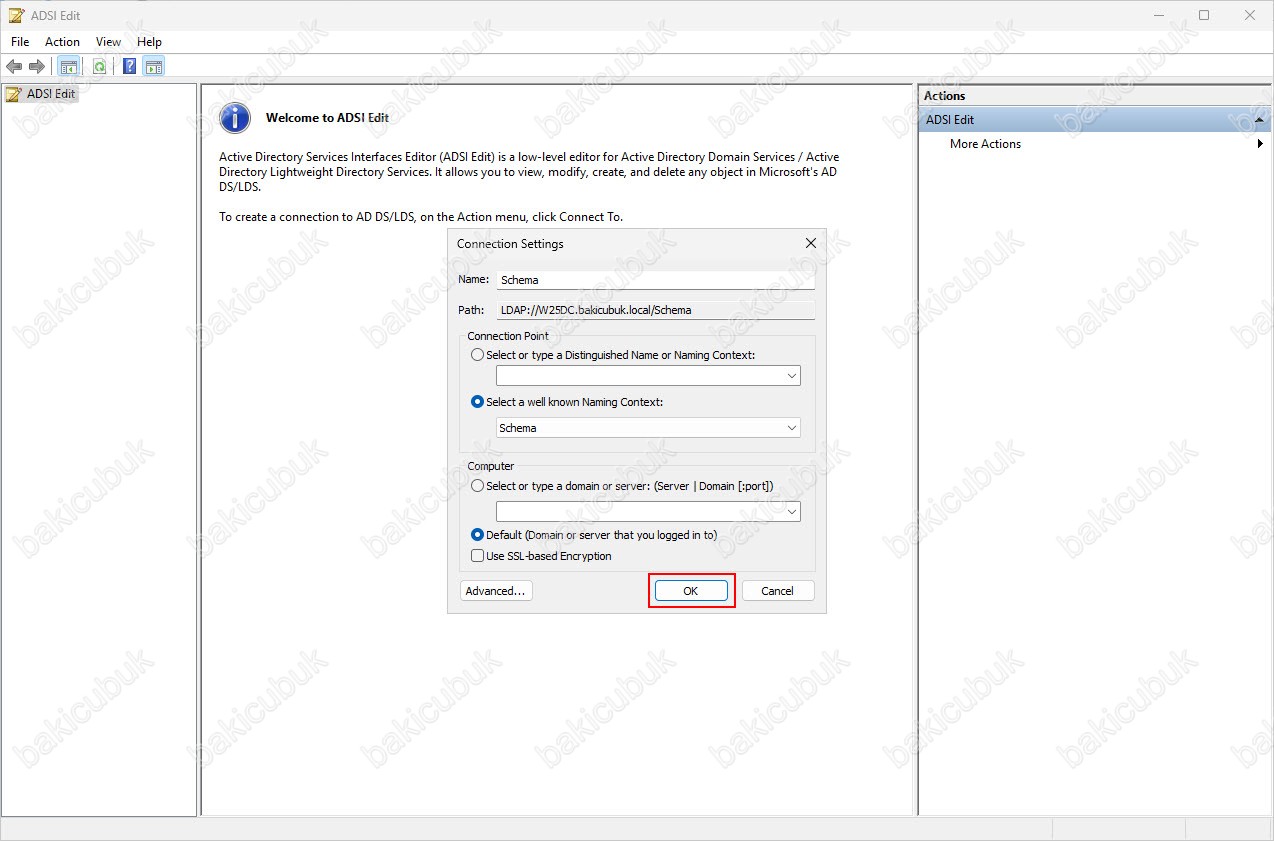
Task: Click the ADSI Edit title bar app icon
Action: click(16, 15)
